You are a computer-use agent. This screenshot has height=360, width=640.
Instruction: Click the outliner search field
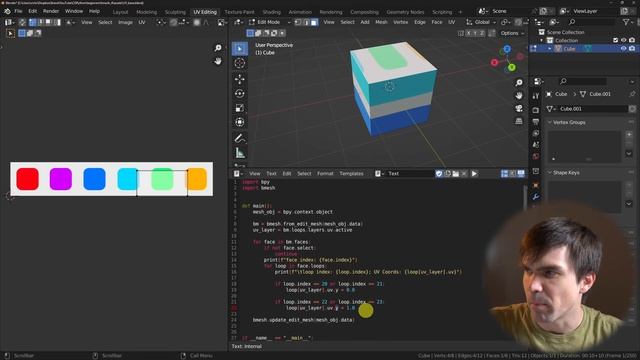593,22
